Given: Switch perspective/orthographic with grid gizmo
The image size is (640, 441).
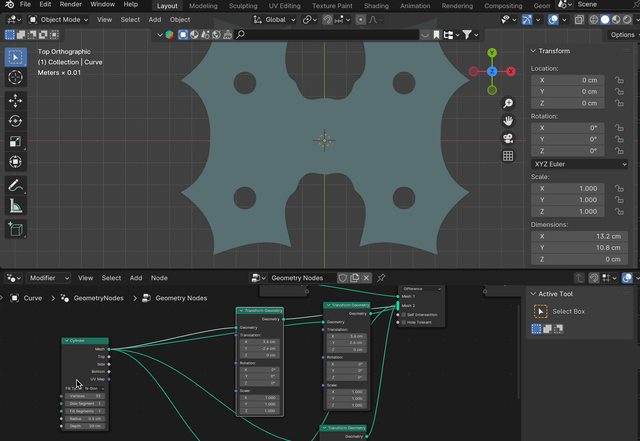Looking at the screenshot, I should click(x=508, y=156).
